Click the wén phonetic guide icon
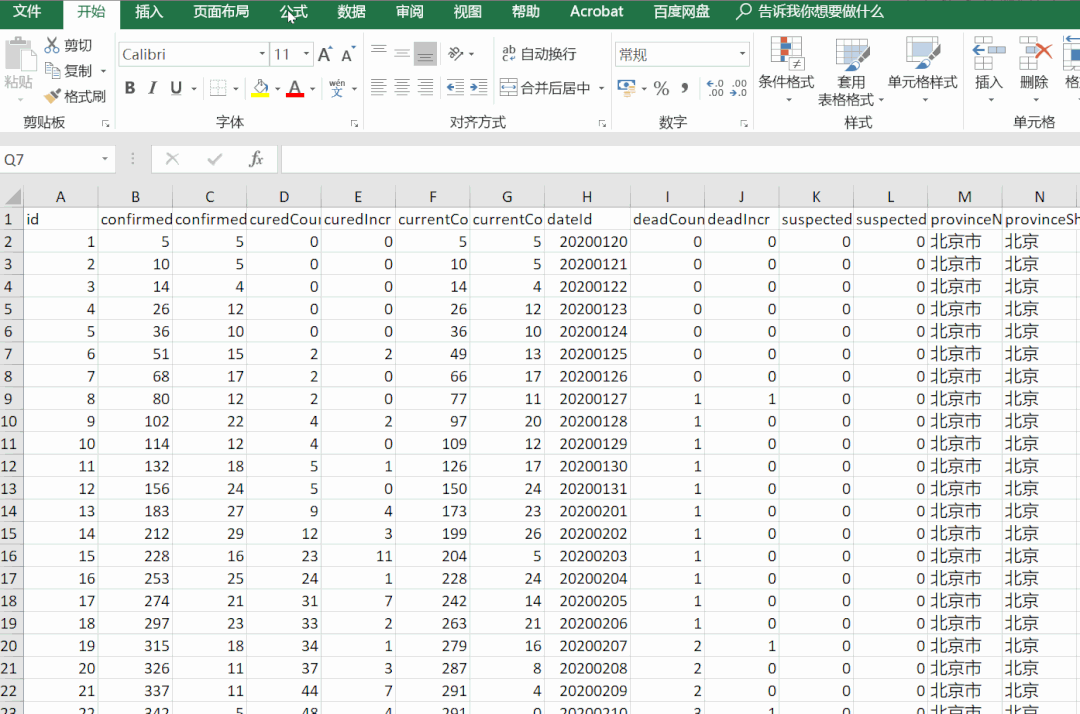The height and width of the screenshot is (714, 1080). [337, 88]
